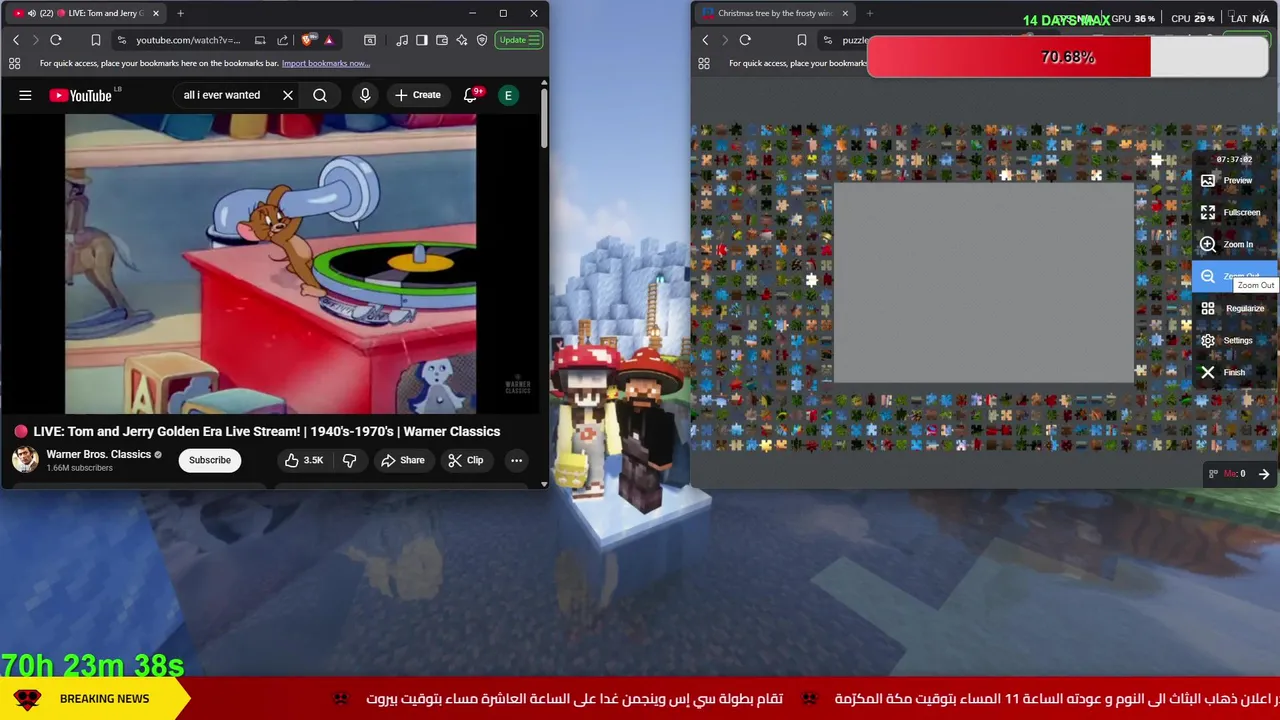Go back in the puzzle browser window
The width and height of the screenshot is (1280, 720).
[x=705, y=40]
